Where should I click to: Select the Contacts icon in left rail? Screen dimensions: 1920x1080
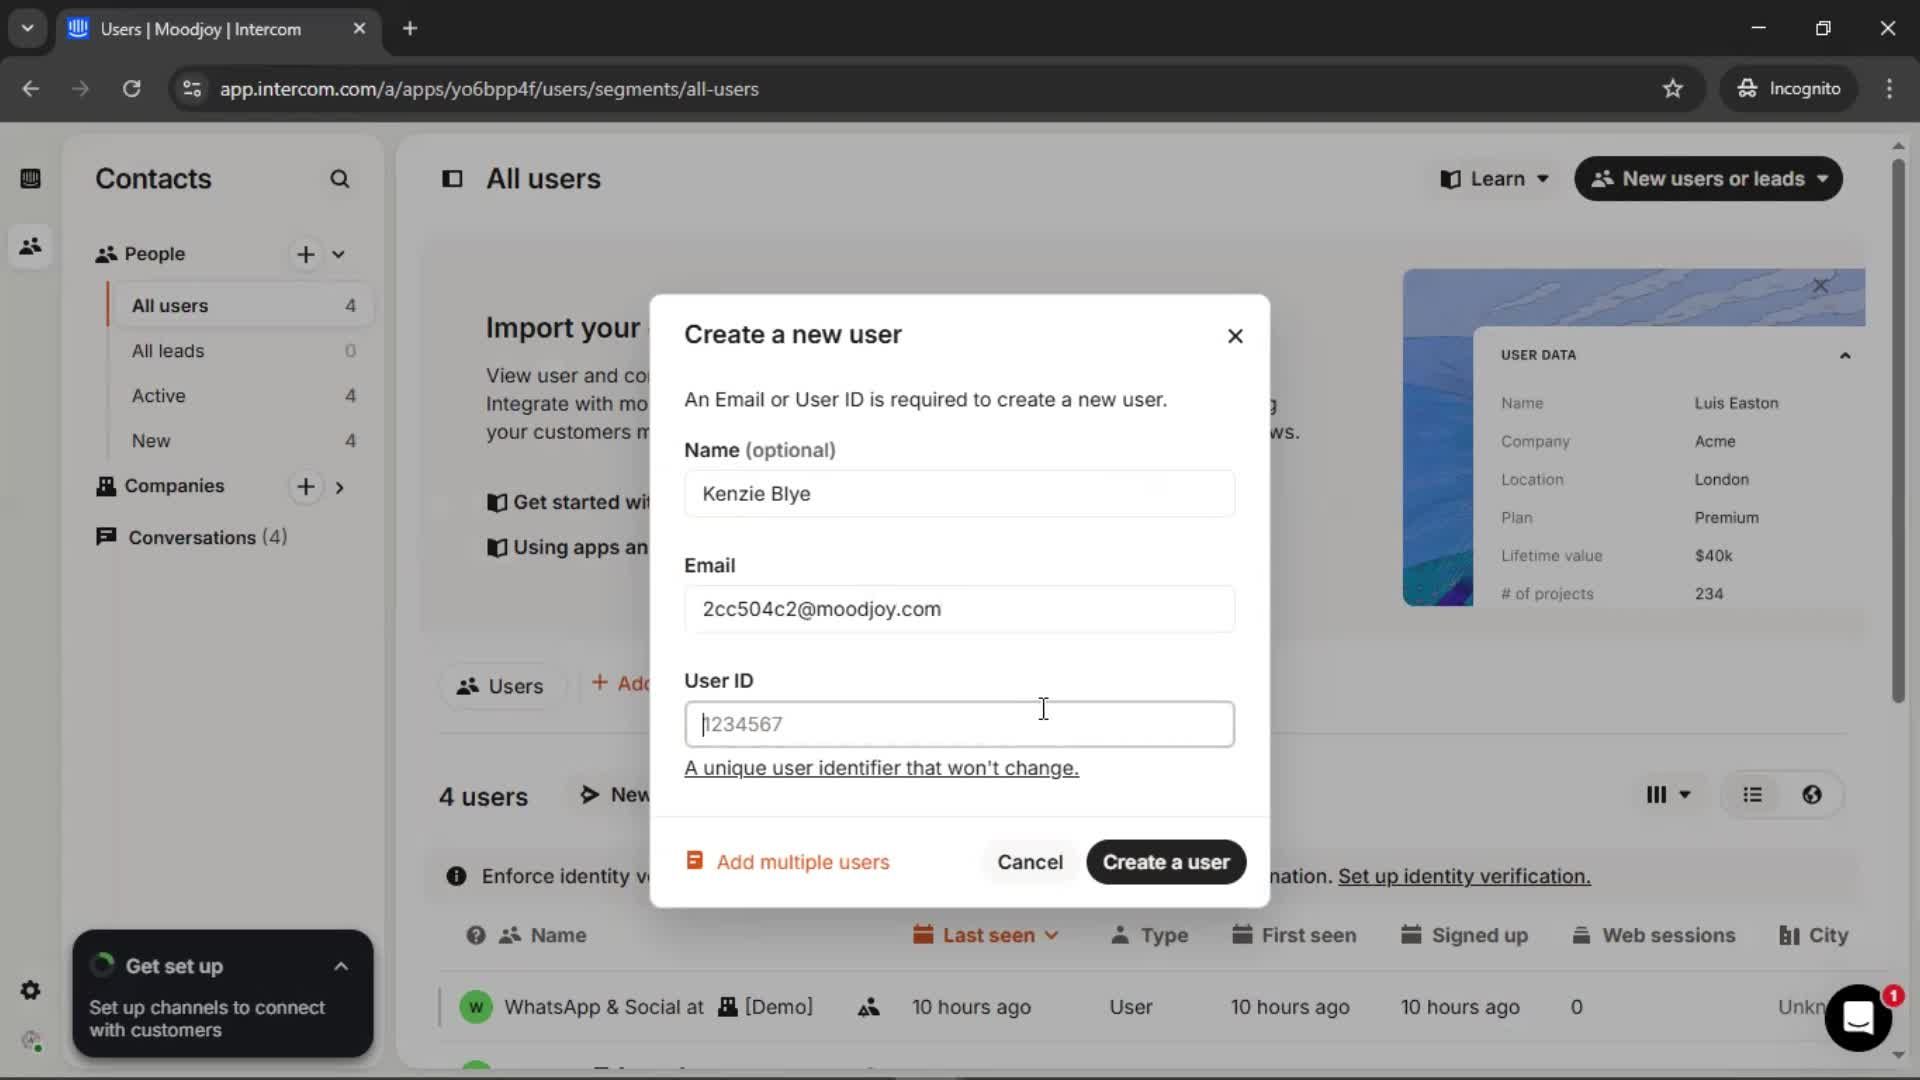click(30, 246)
